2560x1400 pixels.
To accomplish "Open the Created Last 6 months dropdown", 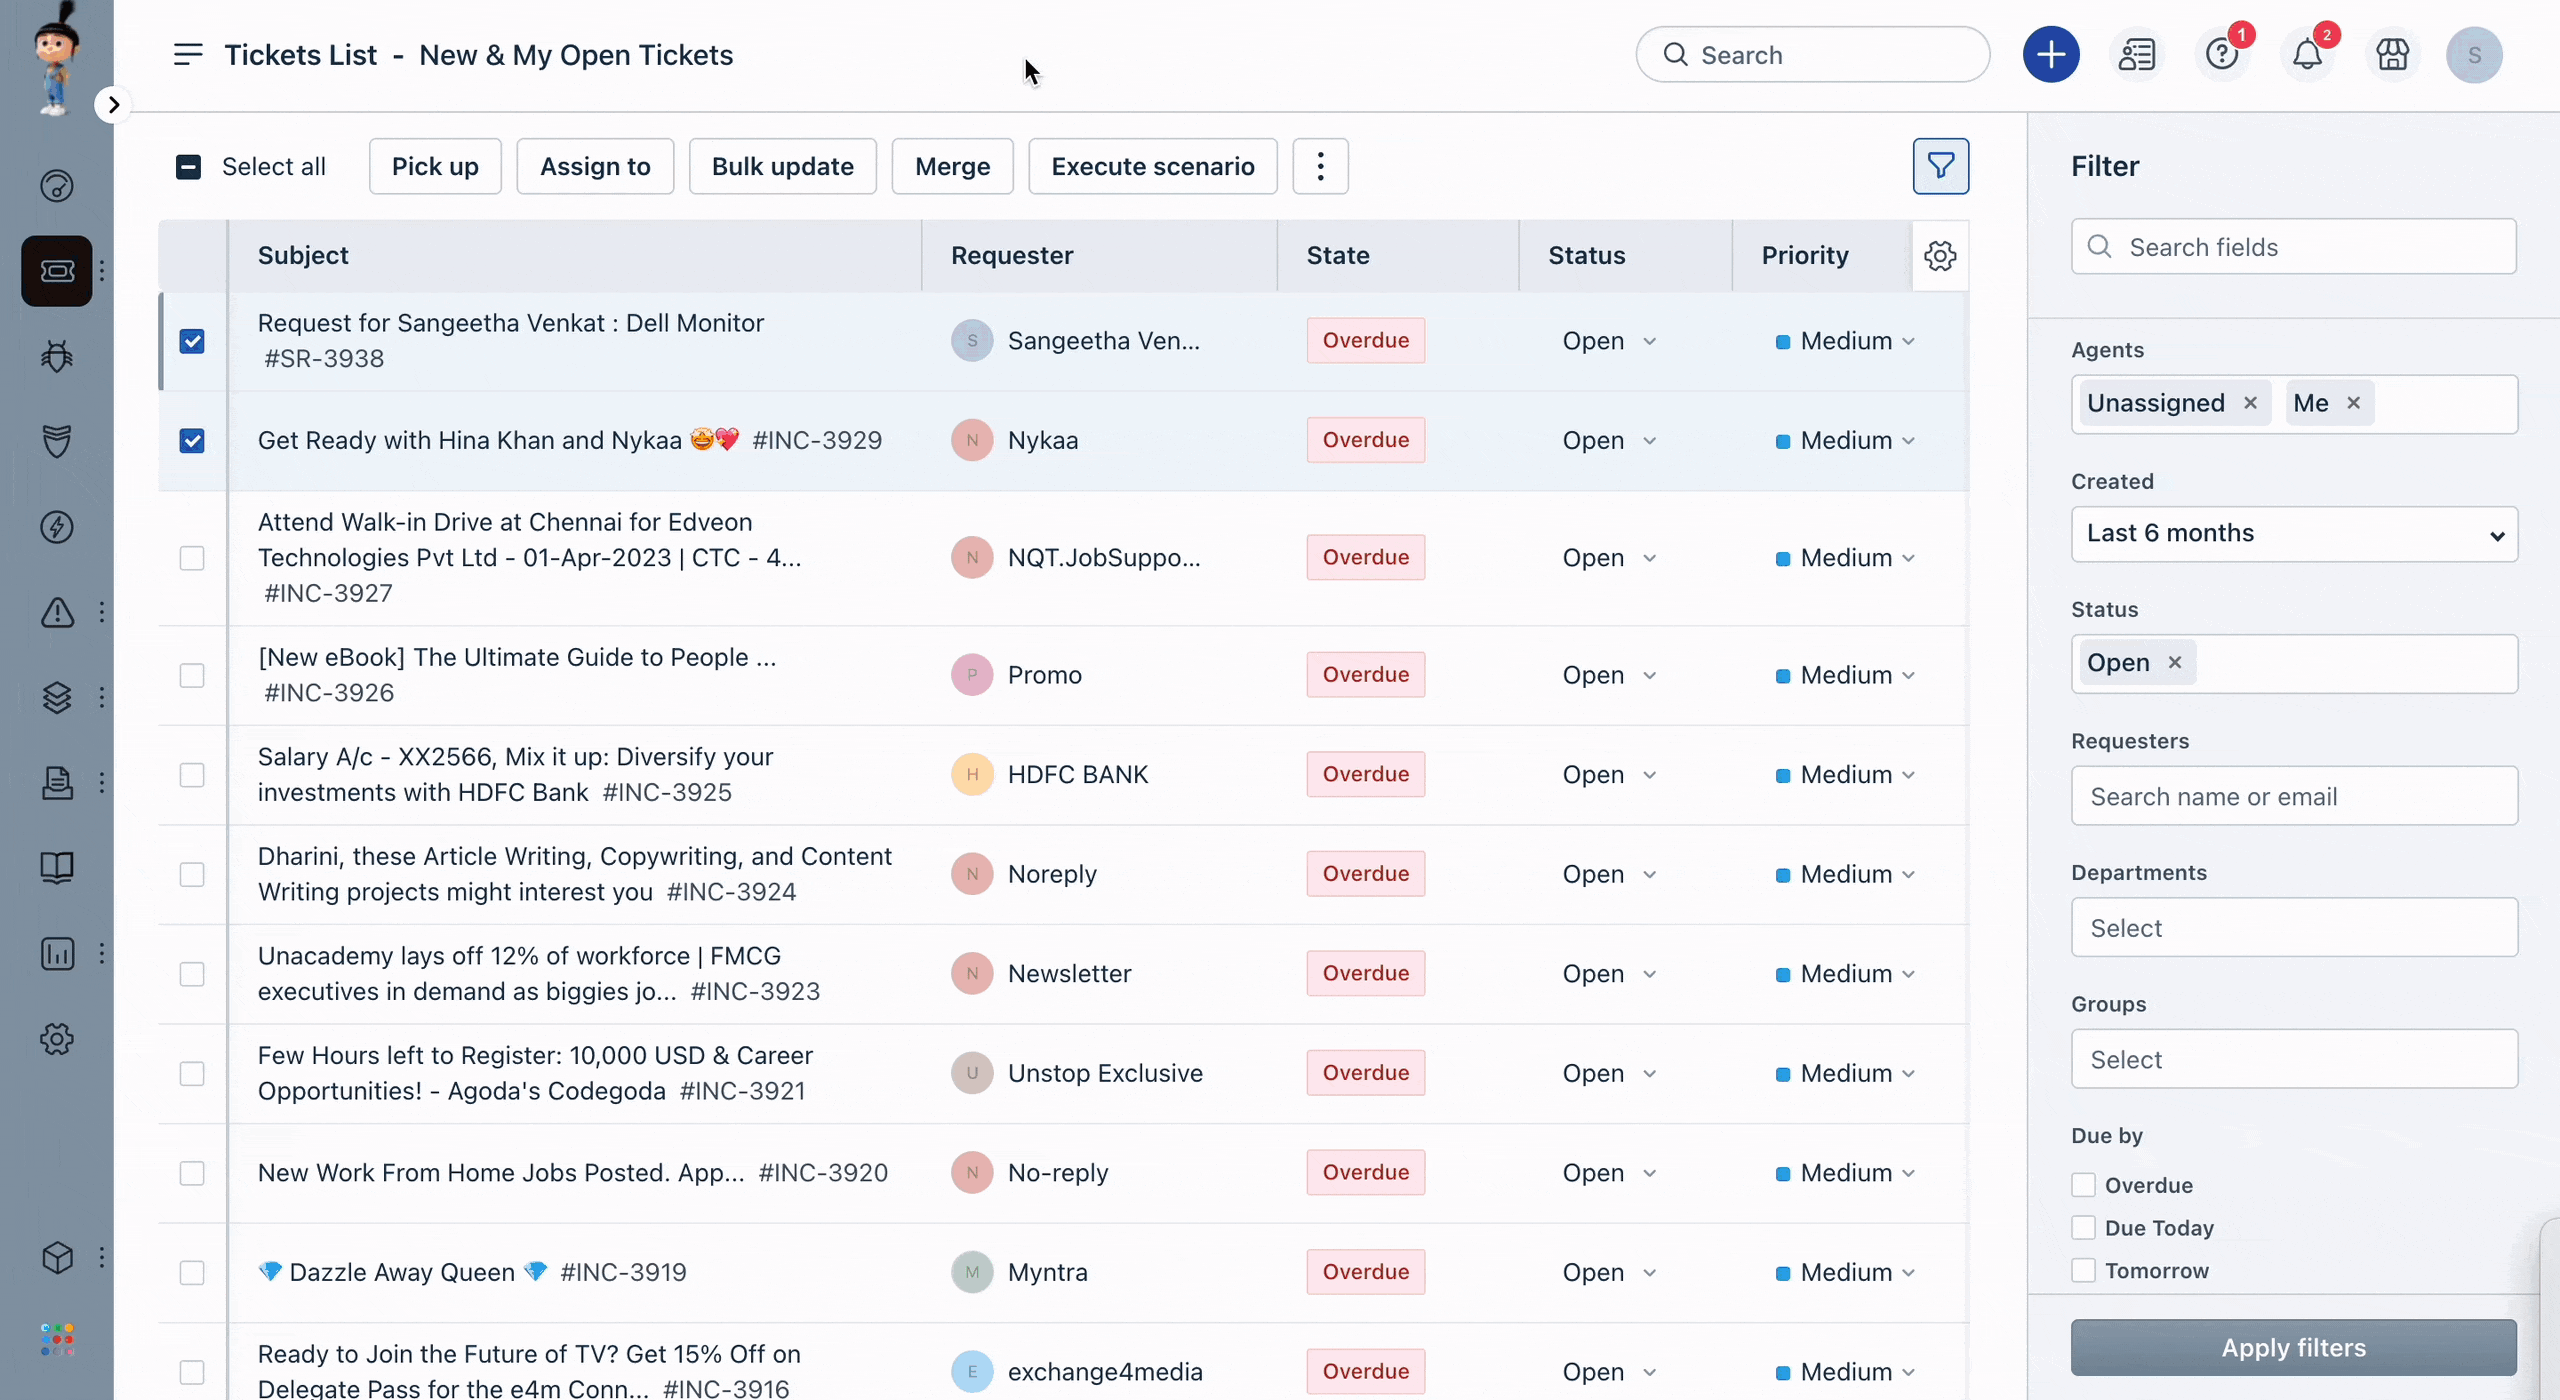I will click(x=2294, y=534).
